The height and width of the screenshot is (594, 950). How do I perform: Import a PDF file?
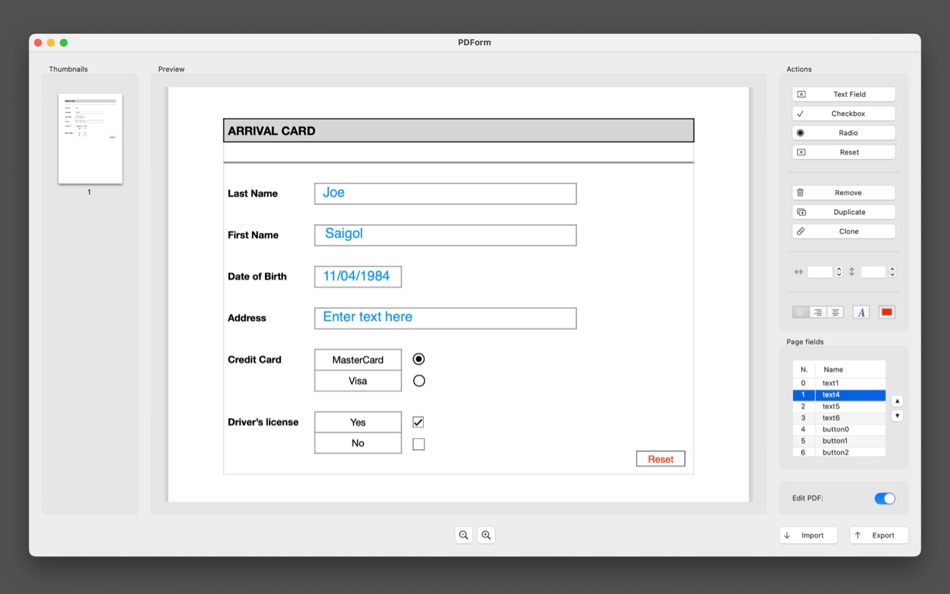pyautogui.click(x=808, y=535)
